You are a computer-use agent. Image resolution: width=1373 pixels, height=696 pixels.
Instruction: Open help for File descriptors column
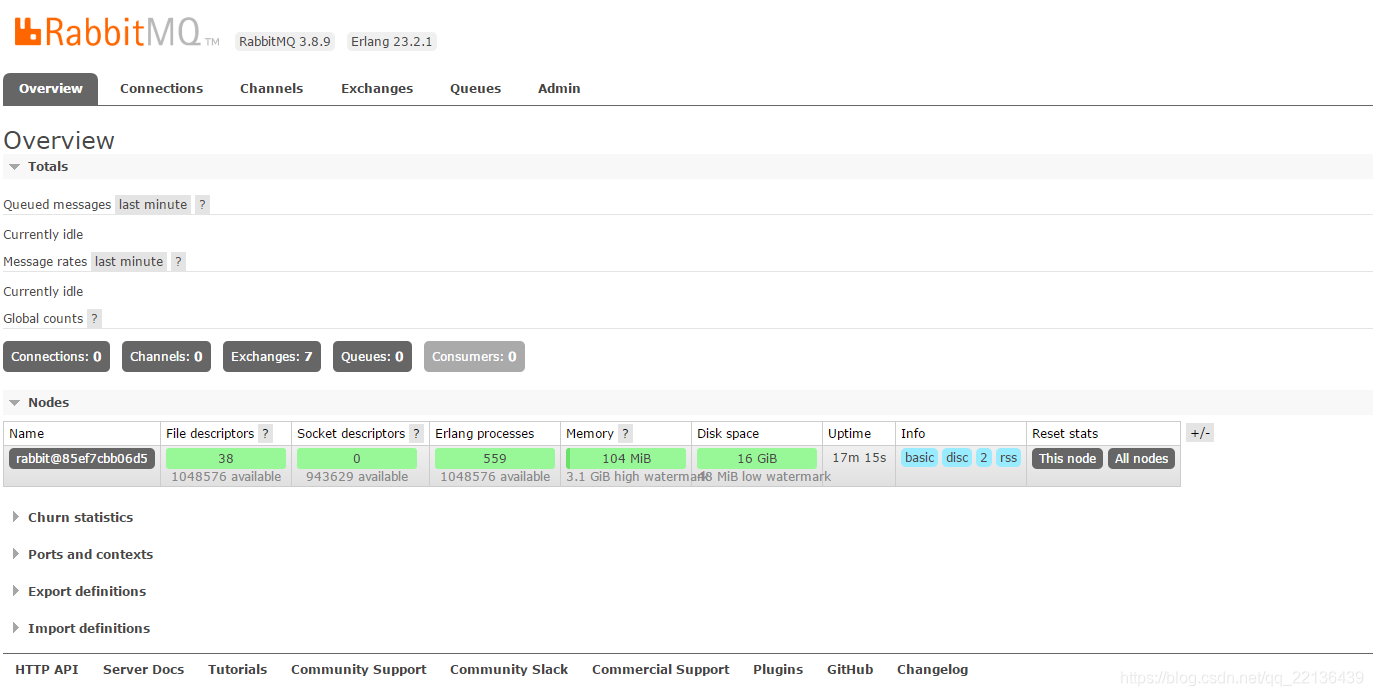(265, 433)
